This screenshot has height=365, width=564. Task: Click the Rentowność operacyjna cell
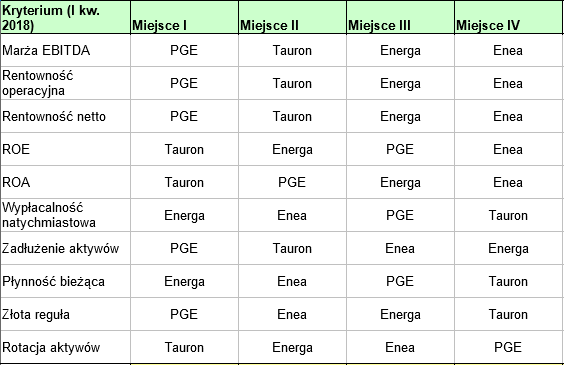tap(65, 83)
